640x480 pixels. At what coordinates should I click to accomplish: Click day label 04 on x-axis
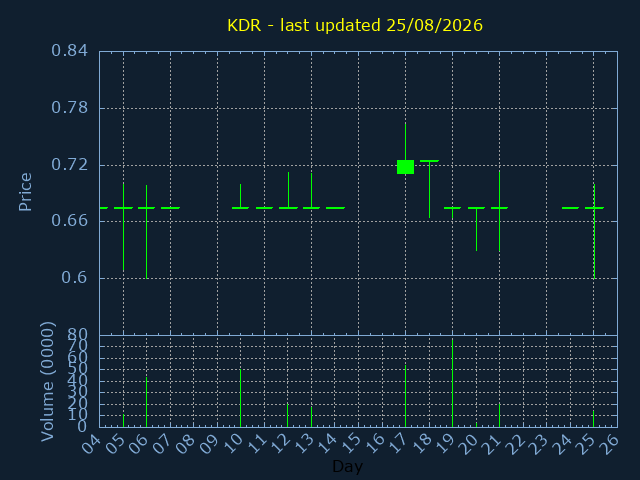pos(91,444)
